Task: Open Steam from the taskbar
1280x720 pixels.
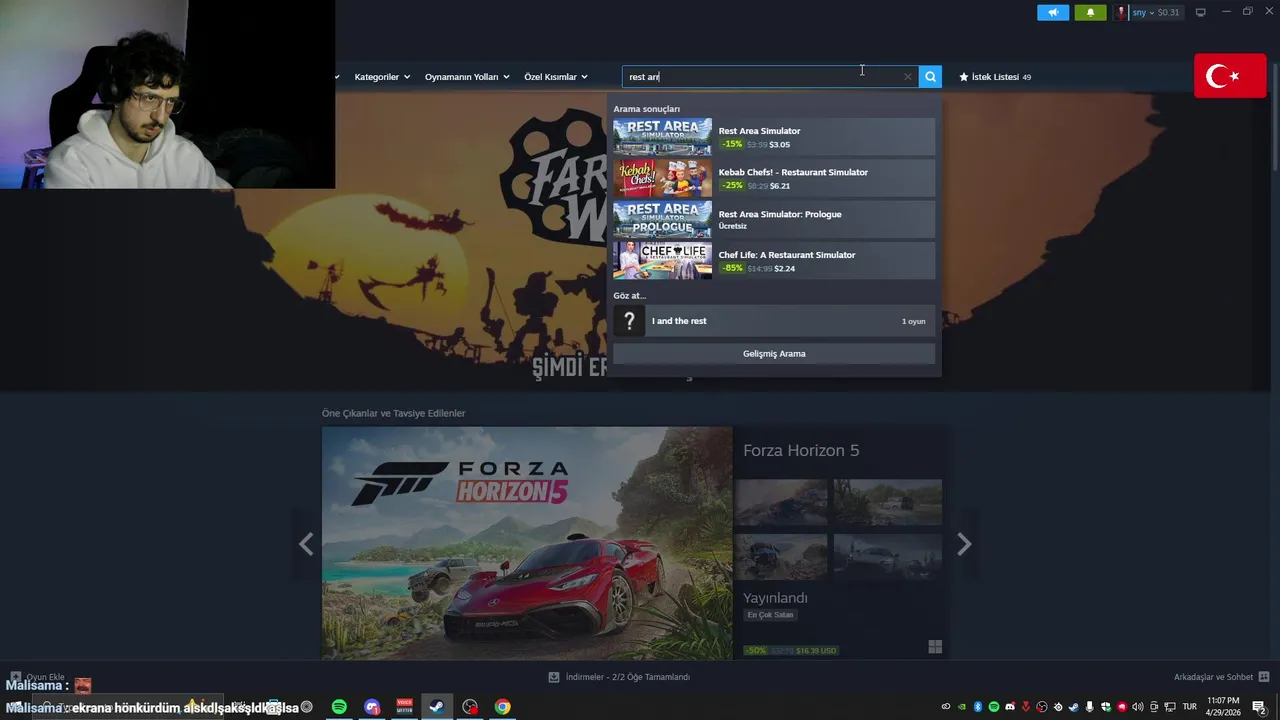Action: click(437, 707)
